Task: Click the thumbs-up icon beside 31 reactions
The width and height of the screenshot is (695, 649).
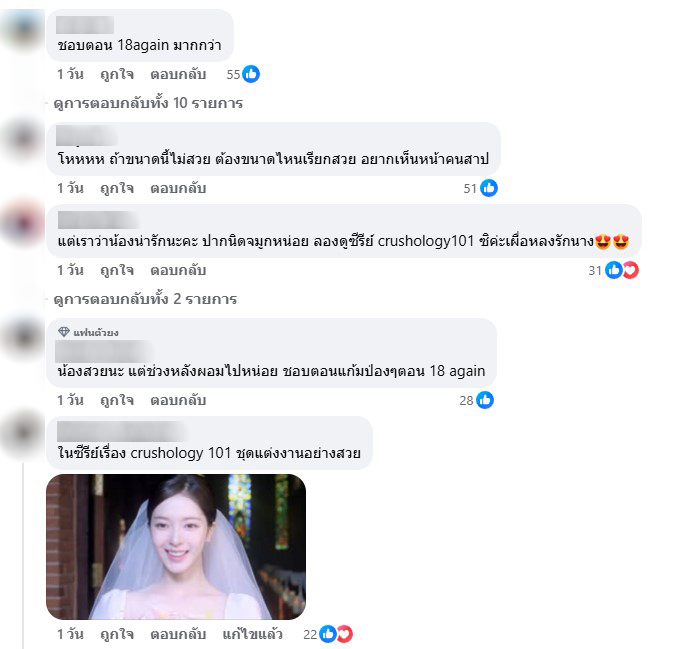Action: [x=614, y=270]
